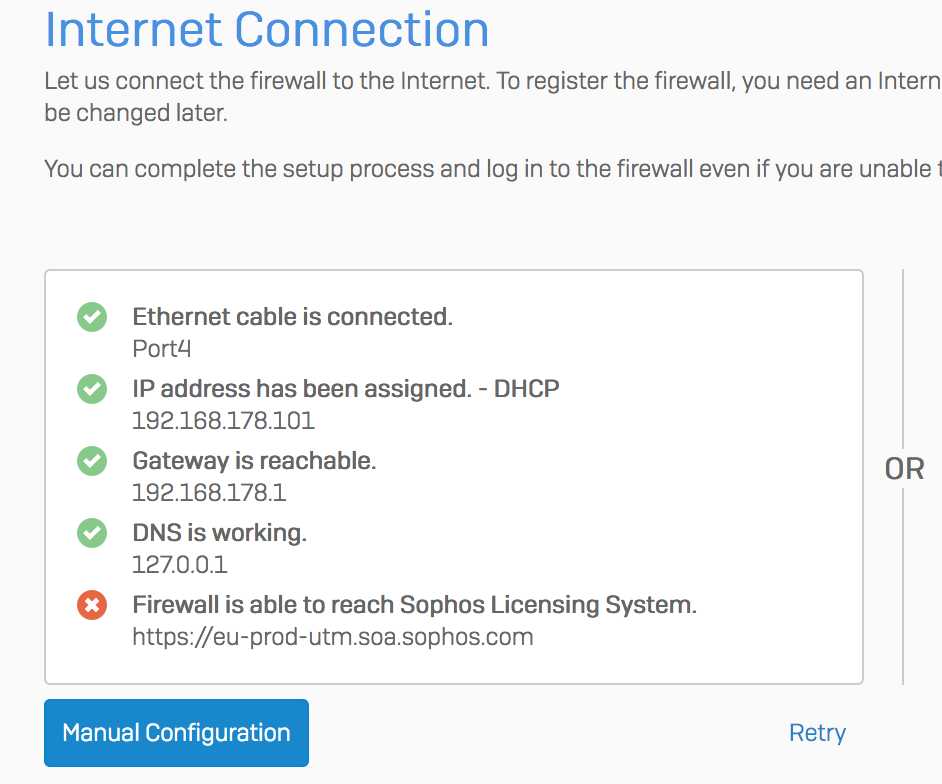Click the DNS server address 127.0.0.1
This screenshot has height=784, width=942.
(180, 565)
